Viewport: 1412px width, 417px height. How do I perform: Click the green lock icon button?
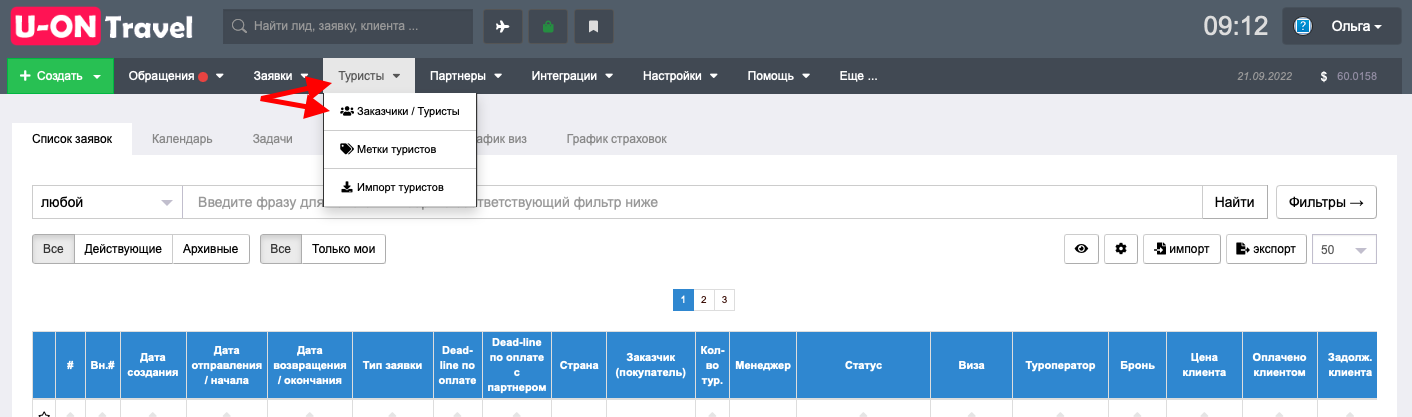tap(548, 27)
